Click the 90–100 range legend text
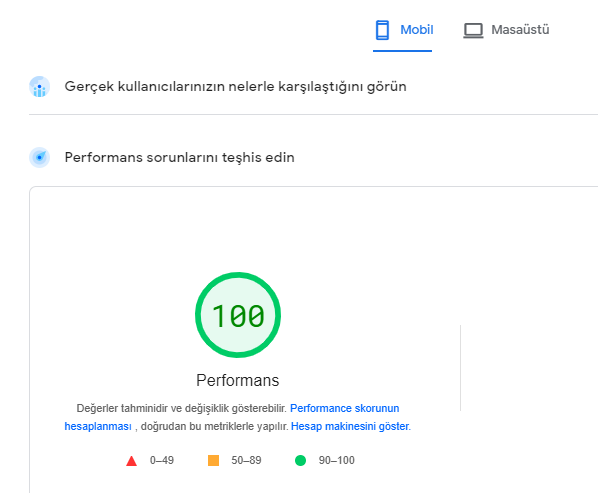Viewport: 598px width, 493px height. [337, 460]
